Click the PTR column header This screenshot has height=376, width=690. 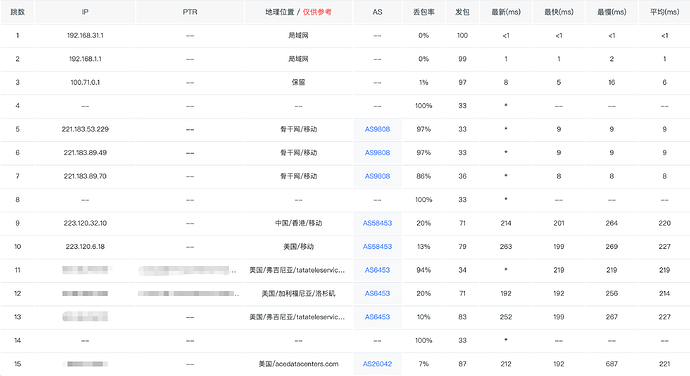pyautogui.click(x=190, y=12)
